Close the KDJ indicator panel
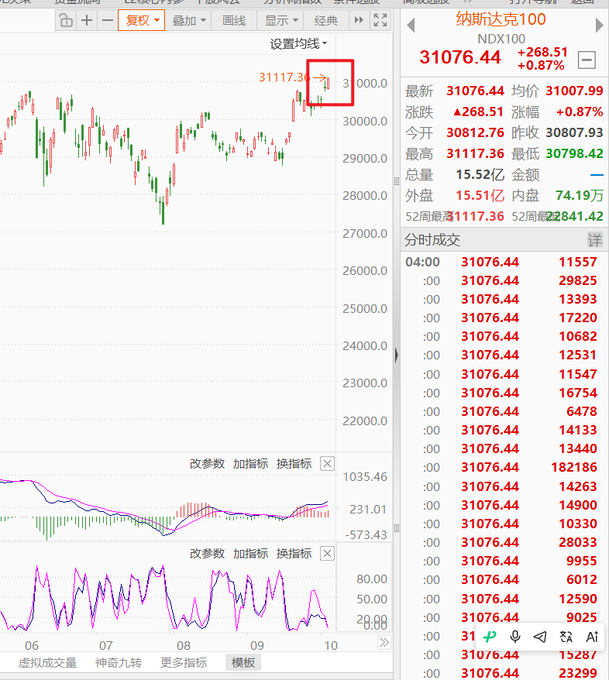The height and width of the screenshot is (680, 609). click(x=327, y=553)
